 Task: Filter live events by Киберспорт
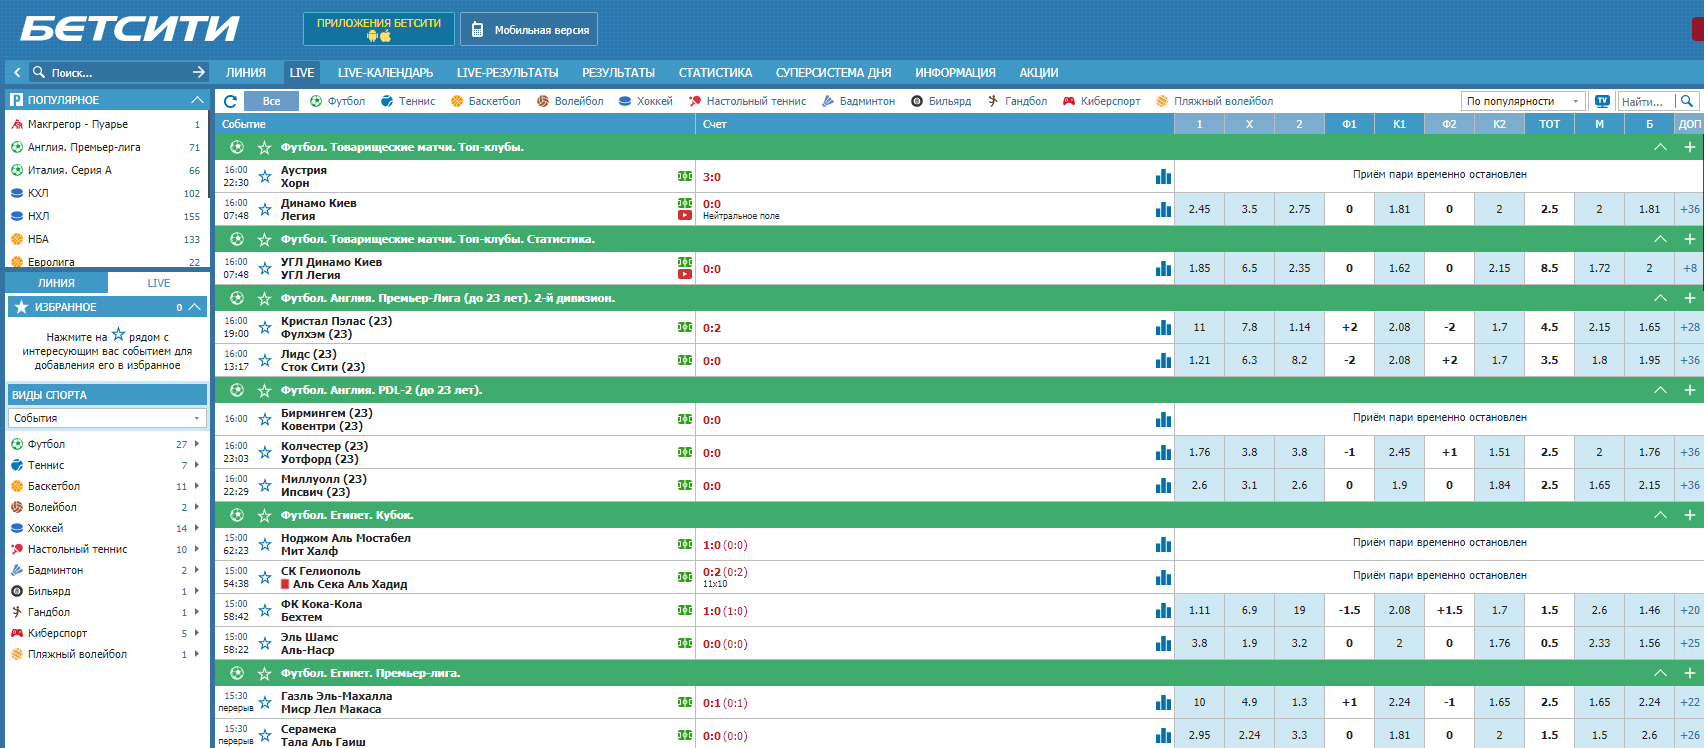[x=1101, y=101]
